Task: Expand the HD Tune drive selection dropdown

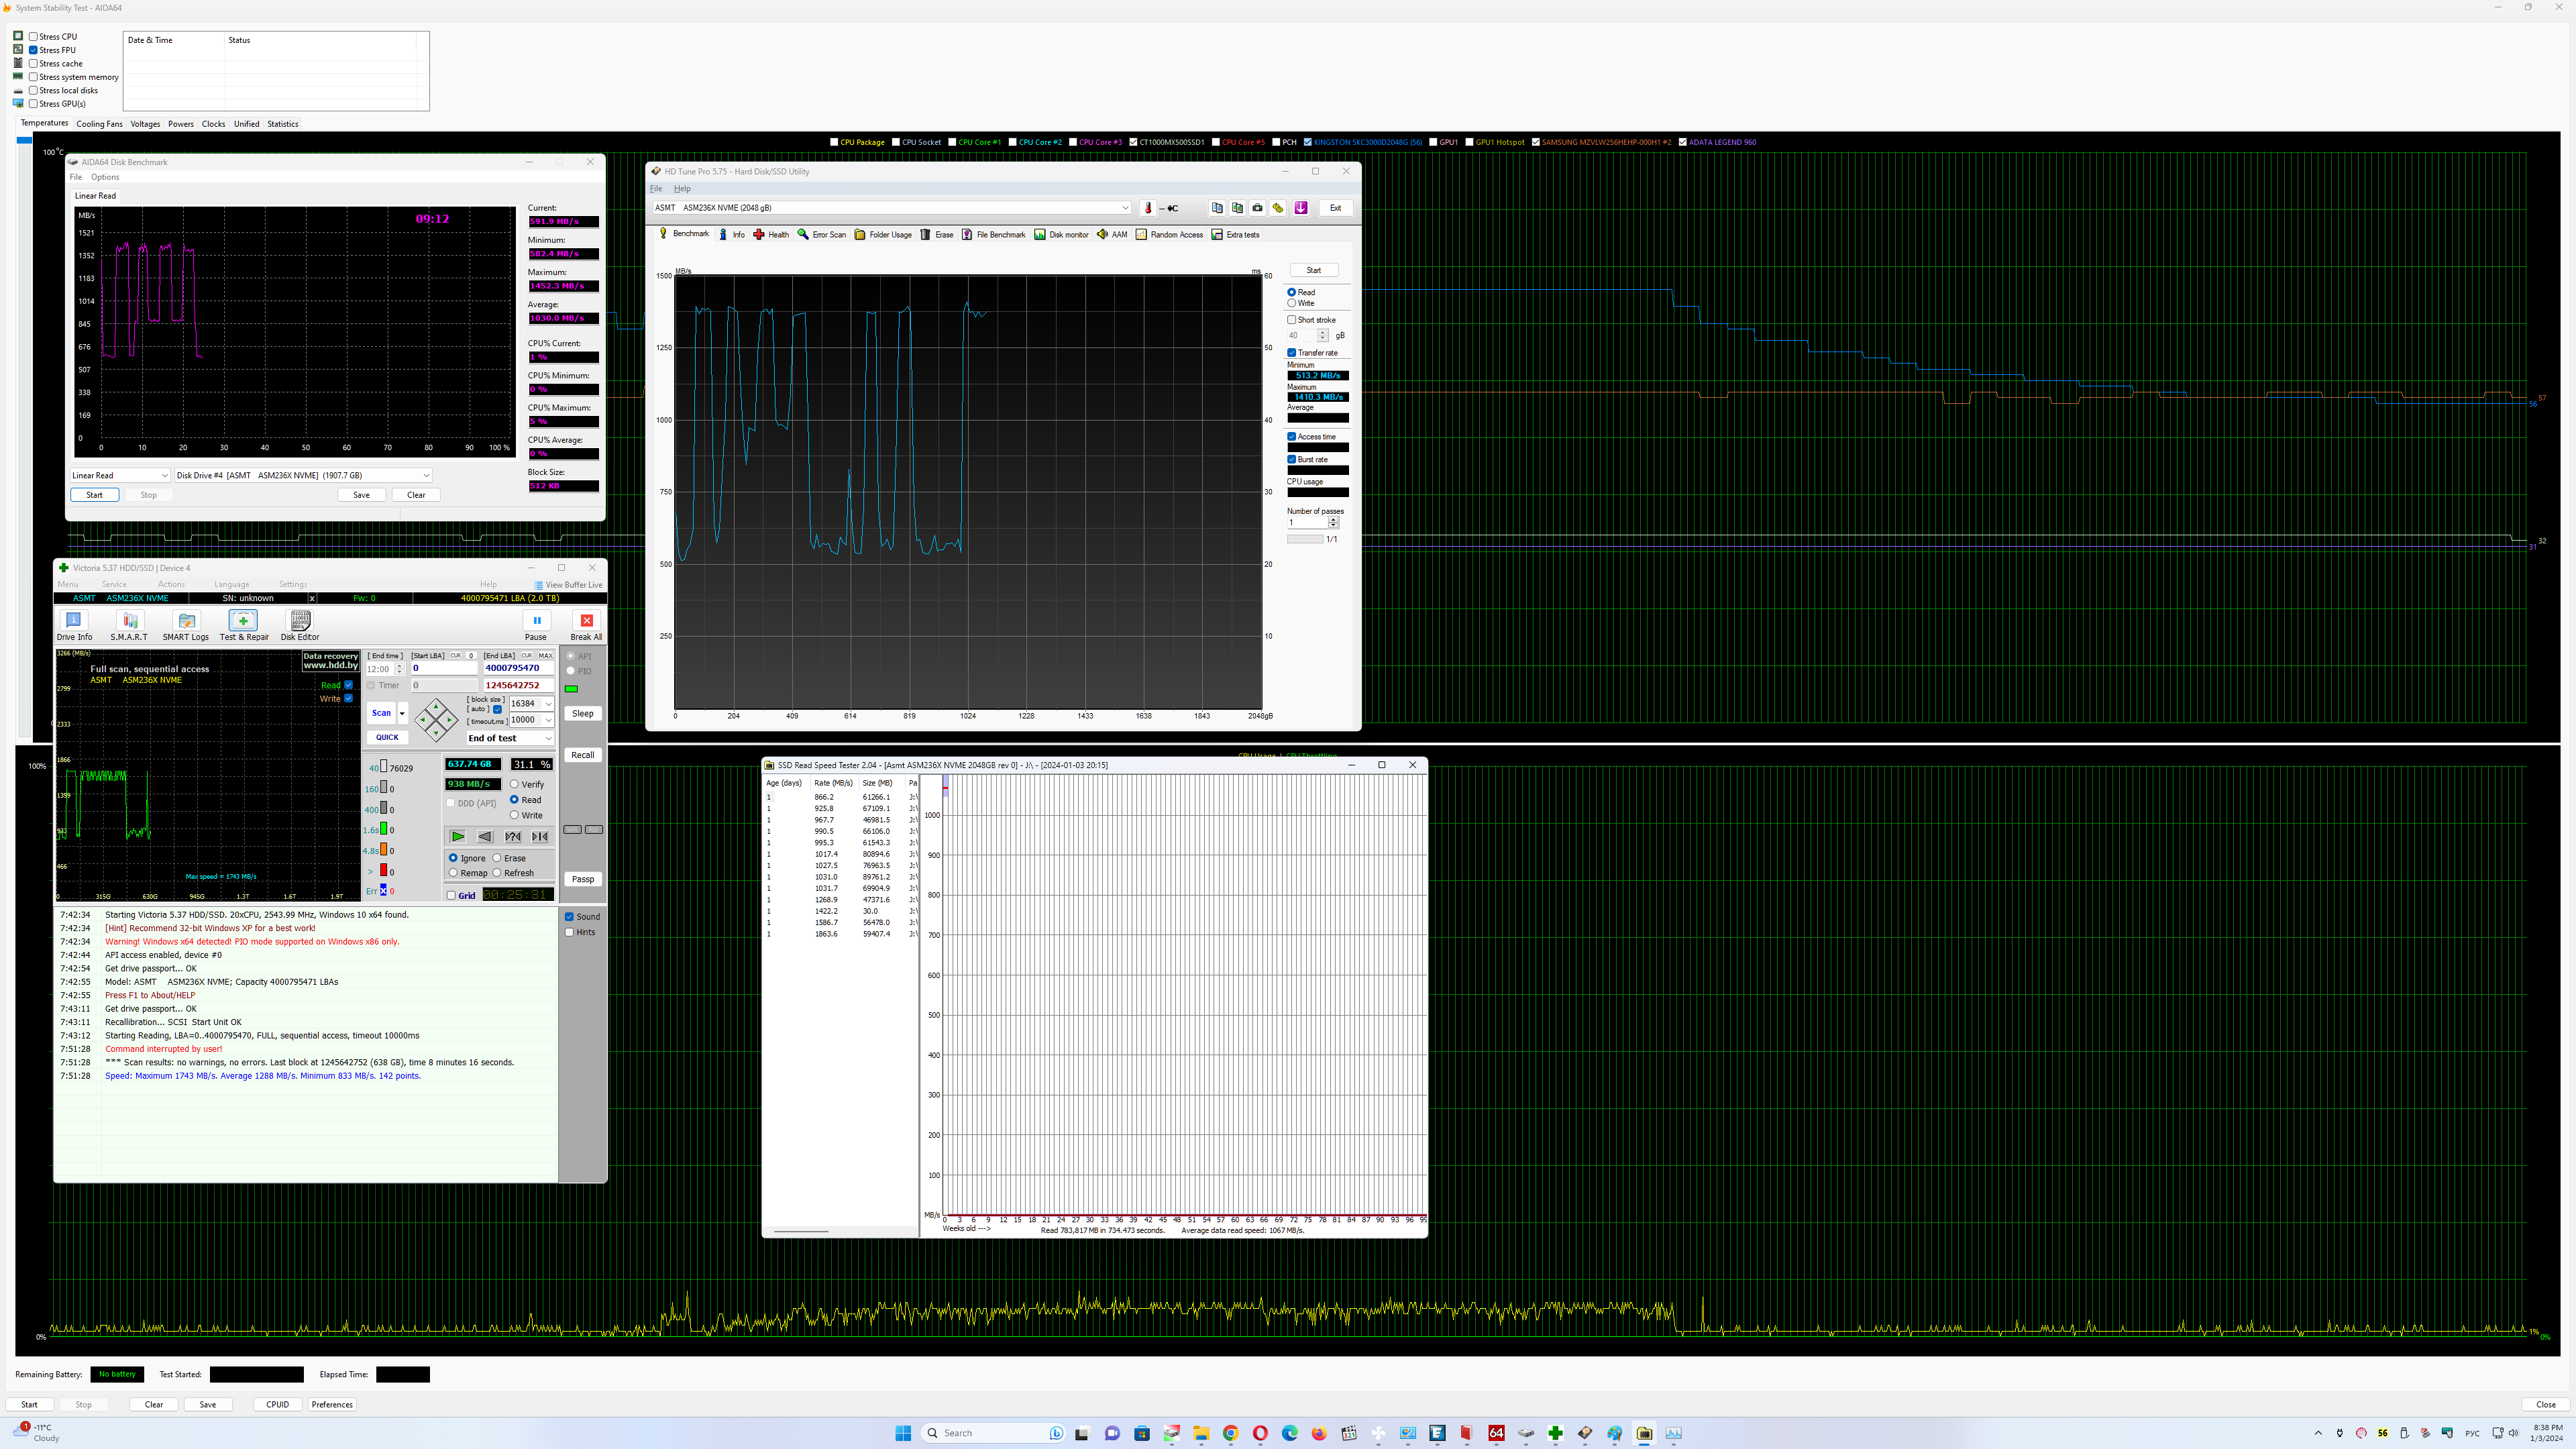Action: [x=1124, y=208]
